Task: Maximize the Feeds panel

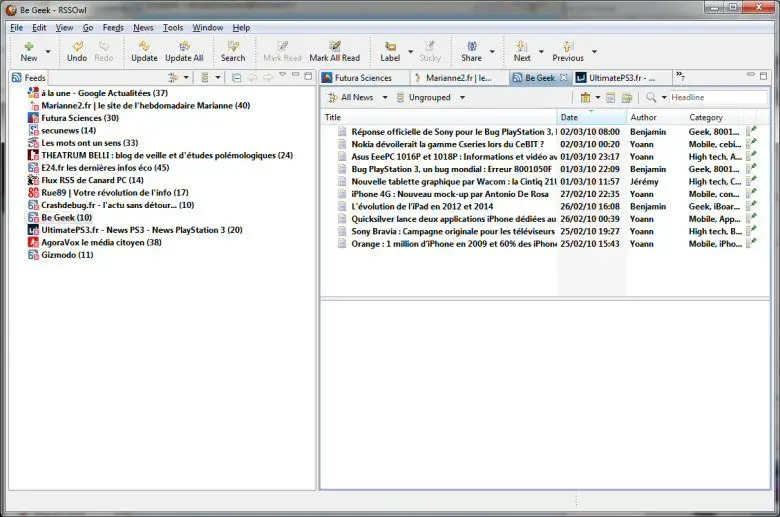Action: click(308, 76)
